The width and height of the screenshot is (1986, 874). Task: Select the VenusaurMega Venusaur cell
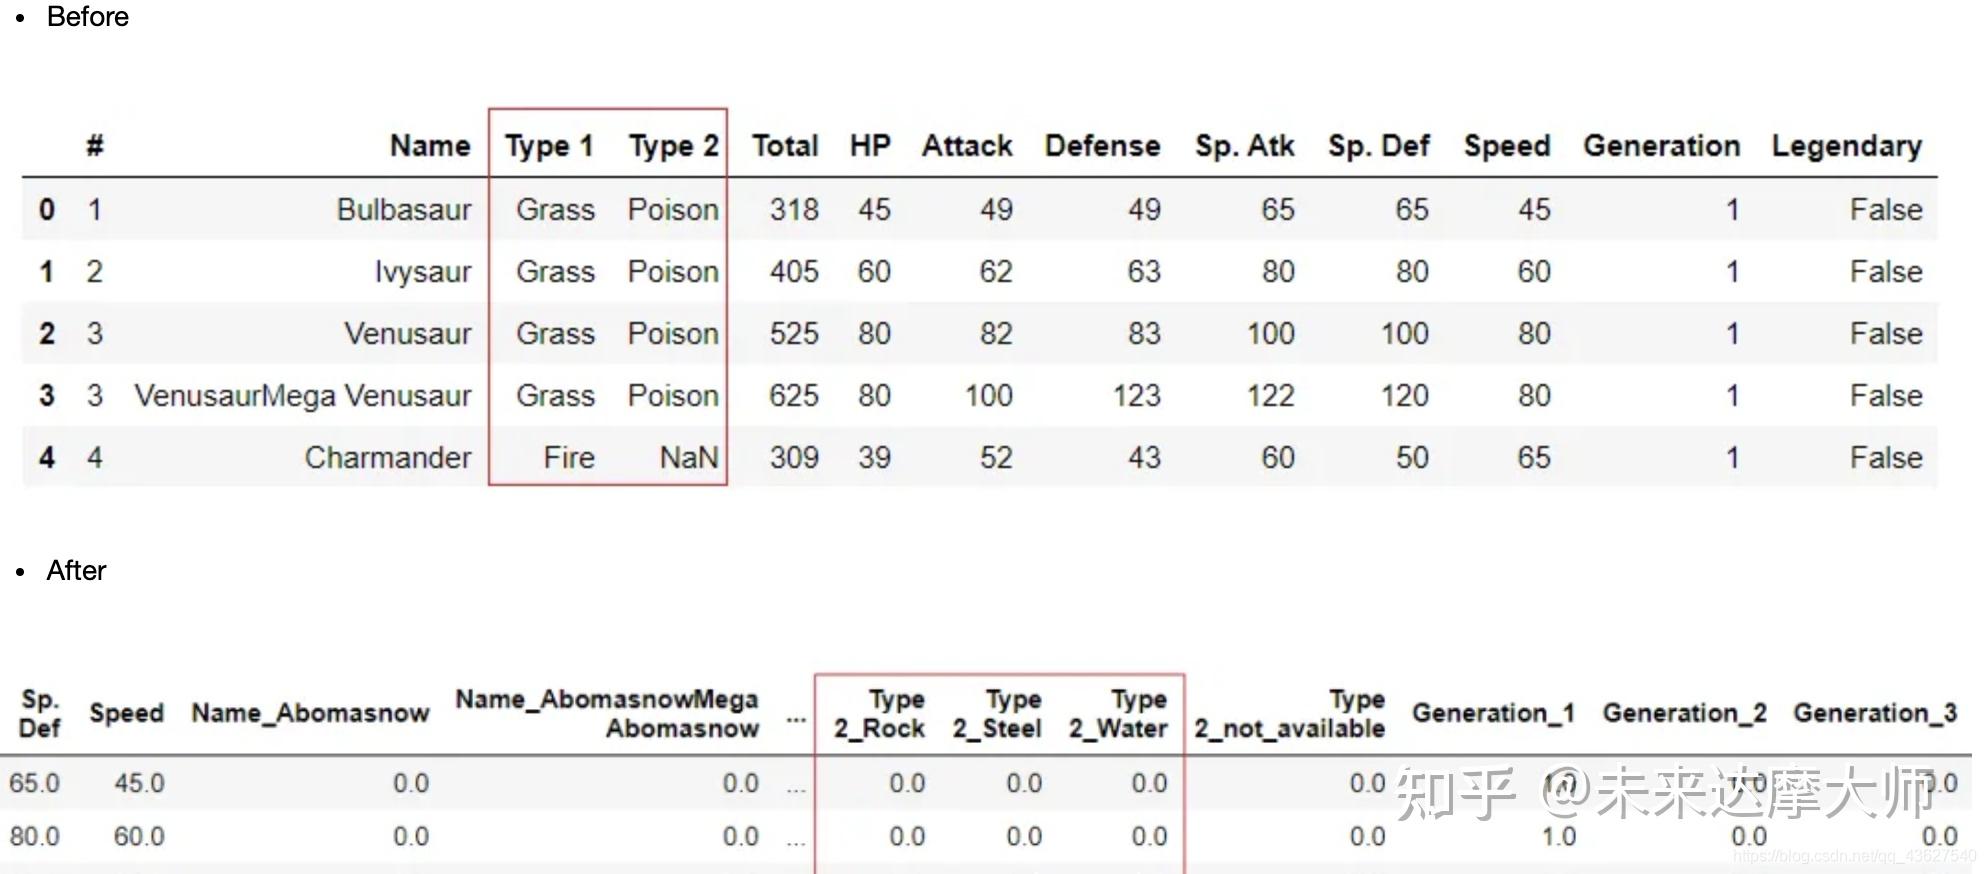click(302, 396)
